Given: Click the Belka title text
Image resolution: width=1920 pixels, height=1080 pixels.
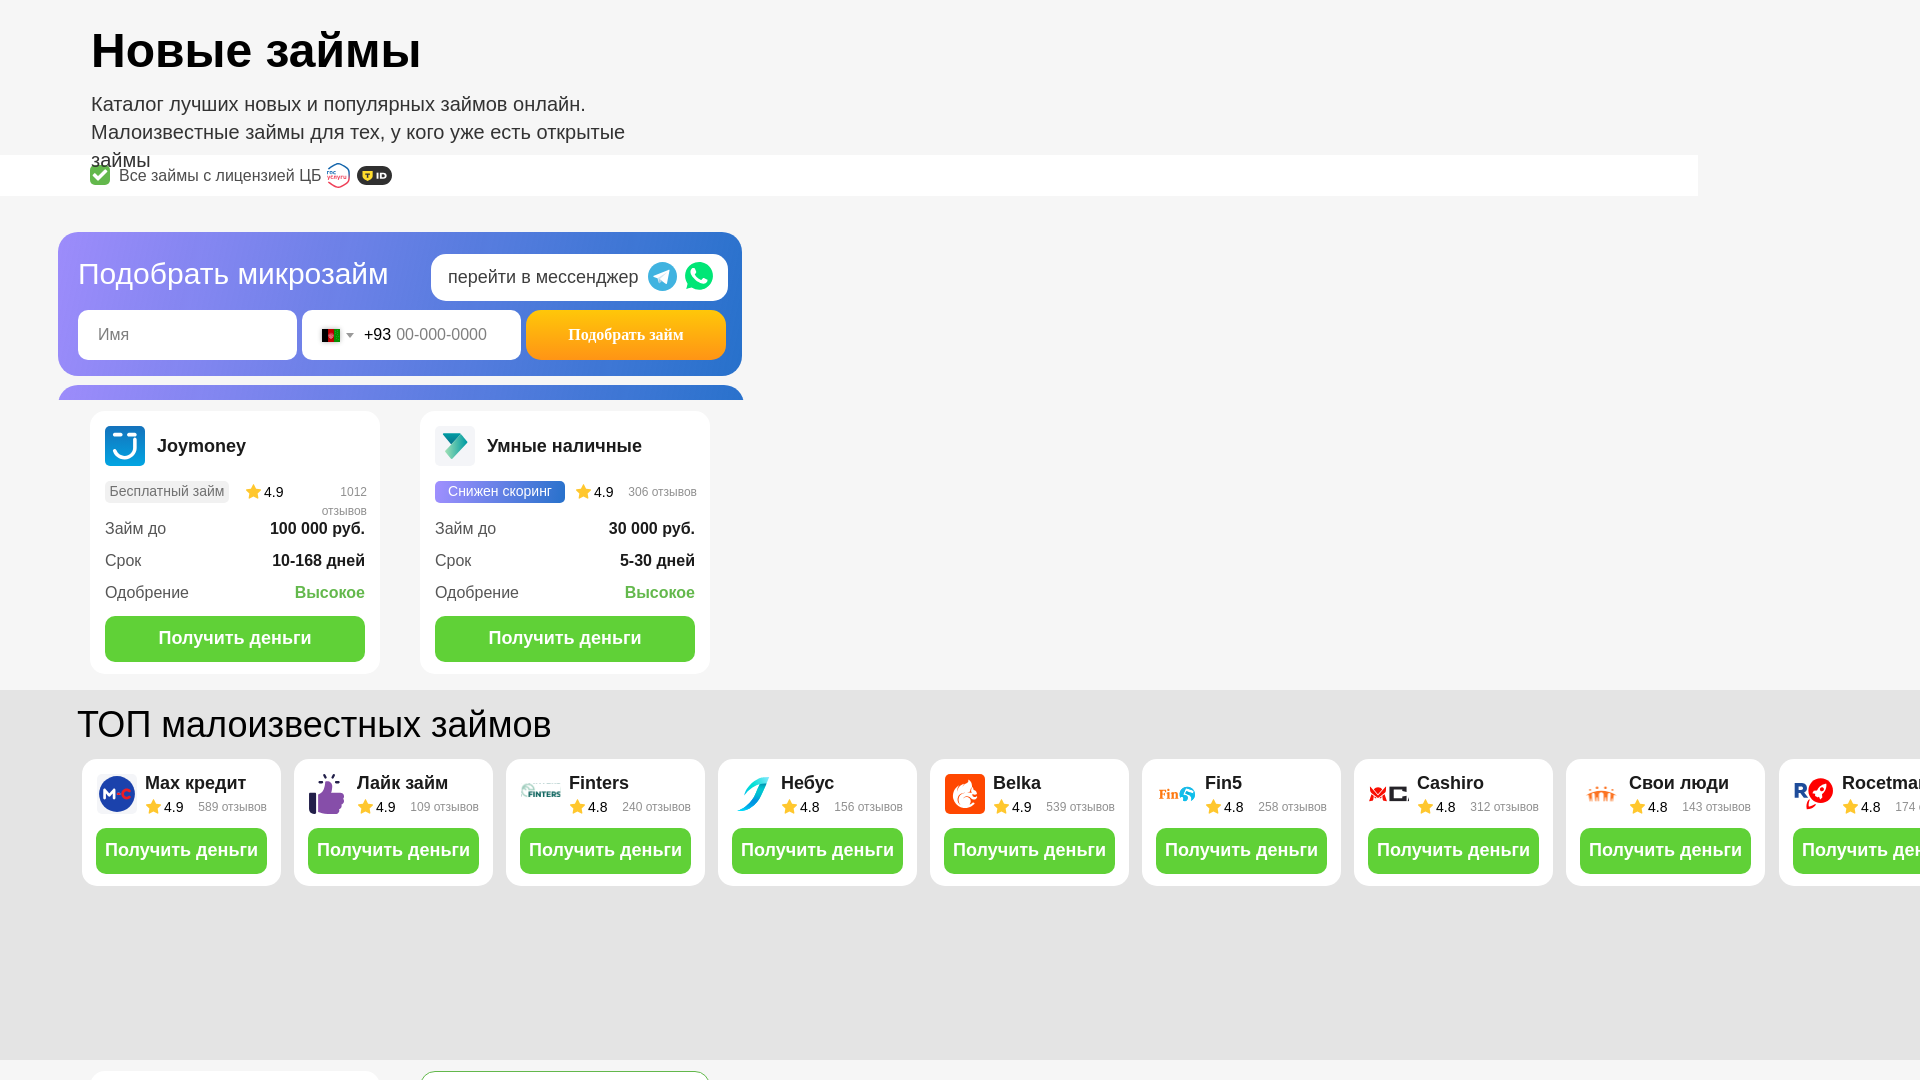Looking at the screenshot, I should (1017, 783).
